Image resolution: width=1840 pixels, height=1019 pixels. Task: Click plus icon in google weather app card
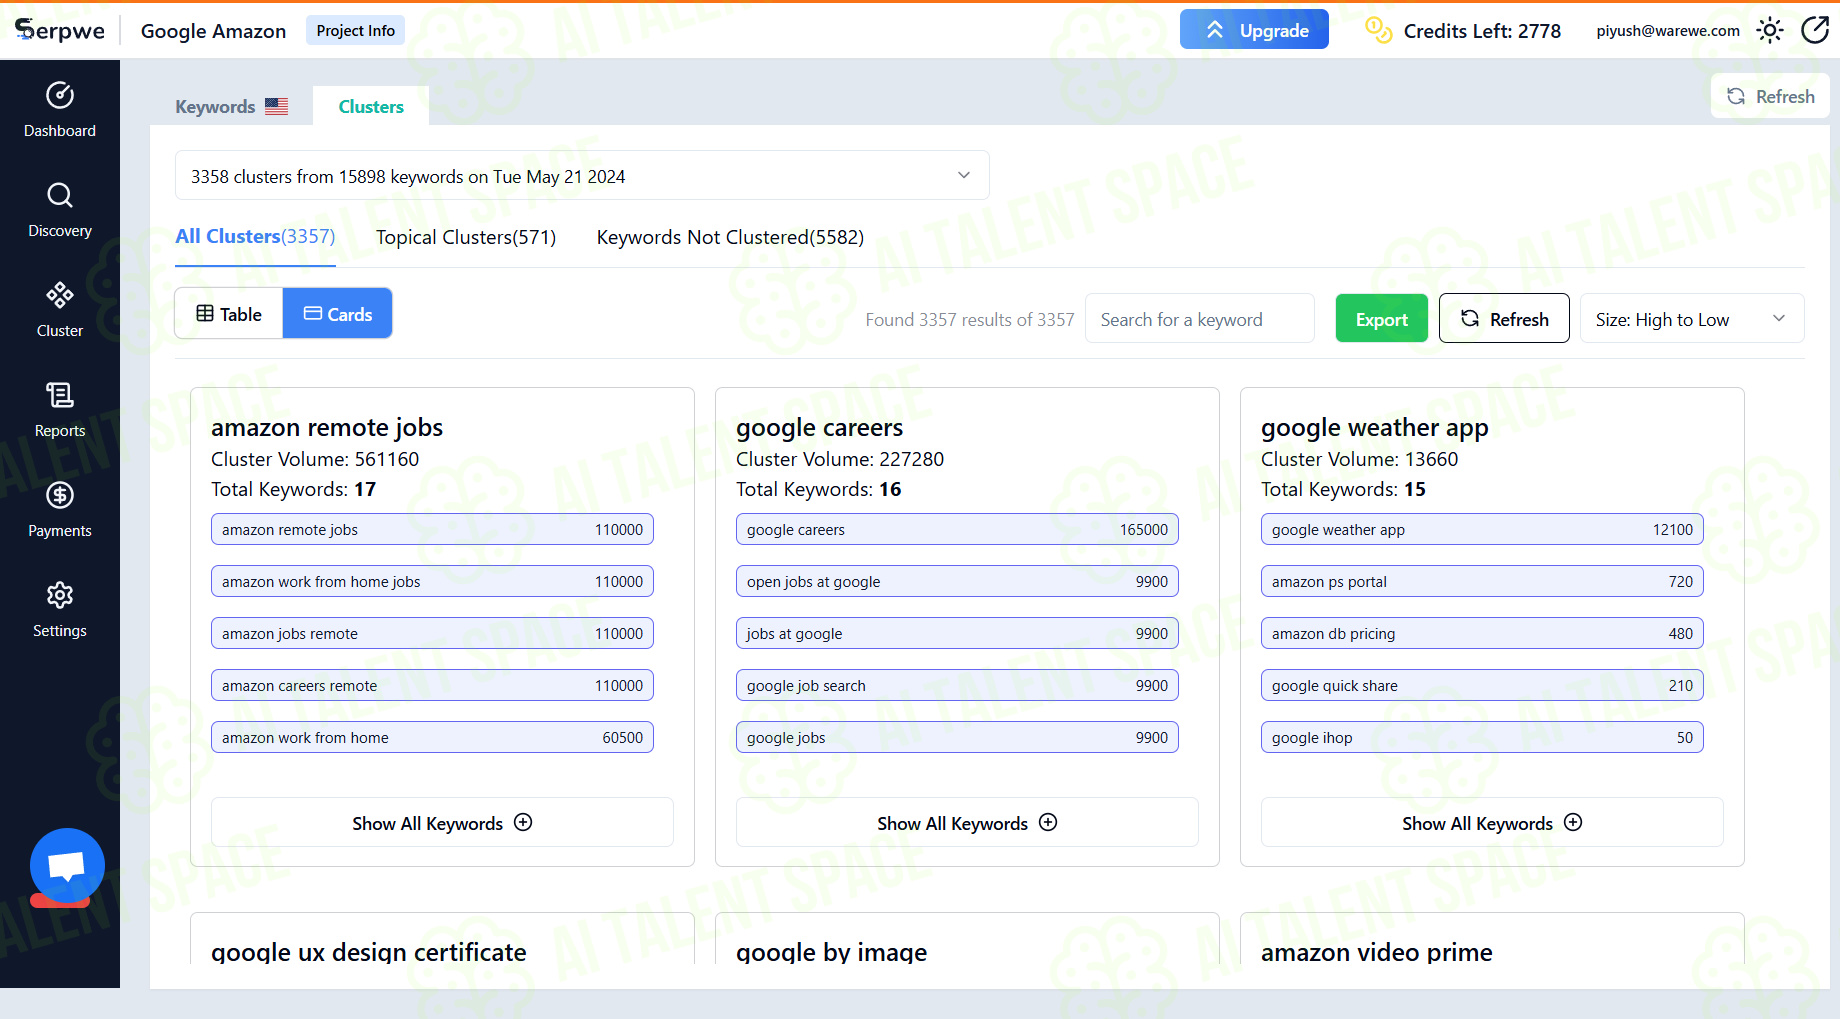(1573, 822)
